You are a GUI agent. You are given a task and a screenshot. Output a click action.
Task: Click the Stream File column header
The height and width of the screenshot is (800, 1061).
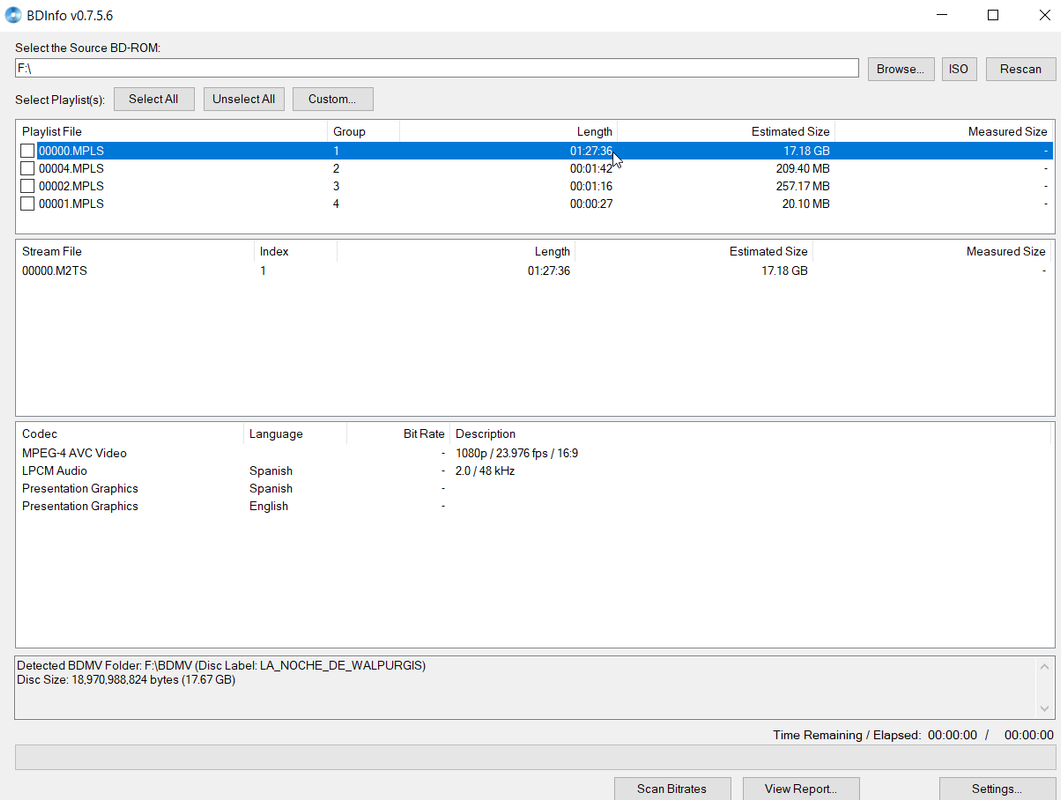point(135,251)
